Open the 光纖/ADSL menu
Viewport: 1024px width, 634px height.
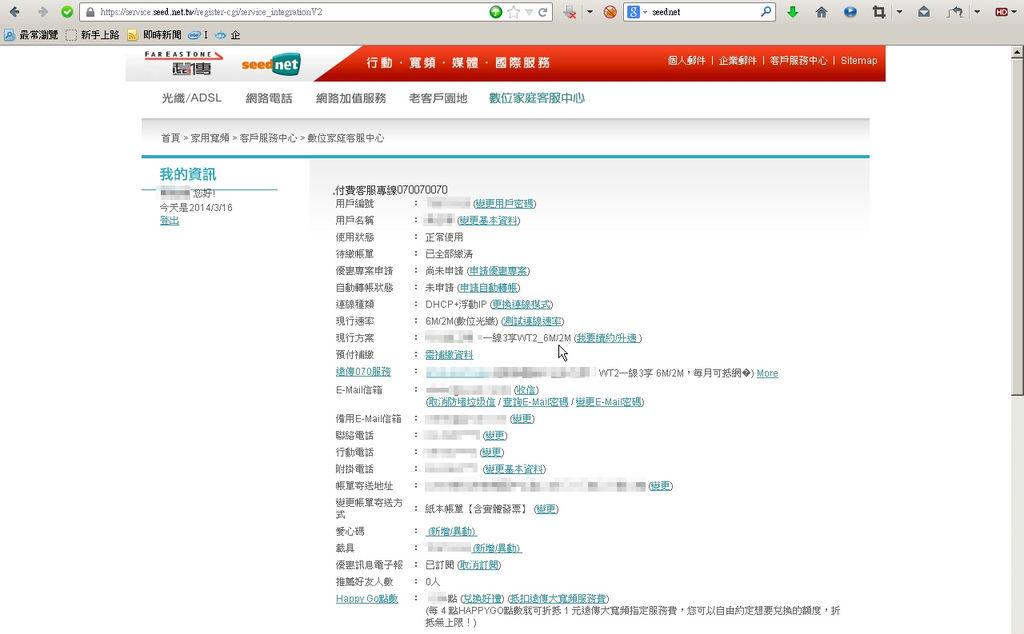[x=191, y=98]
